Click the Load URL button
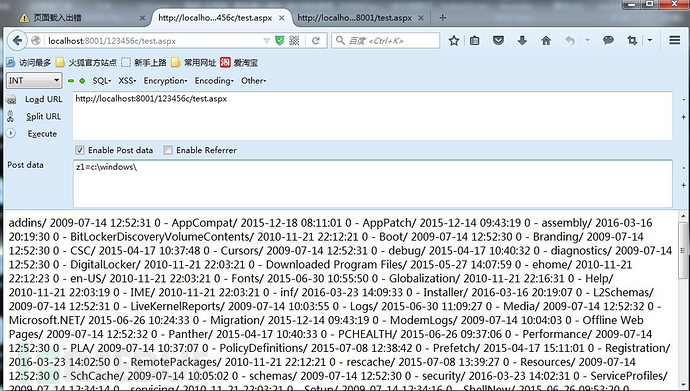 point(43,99)
